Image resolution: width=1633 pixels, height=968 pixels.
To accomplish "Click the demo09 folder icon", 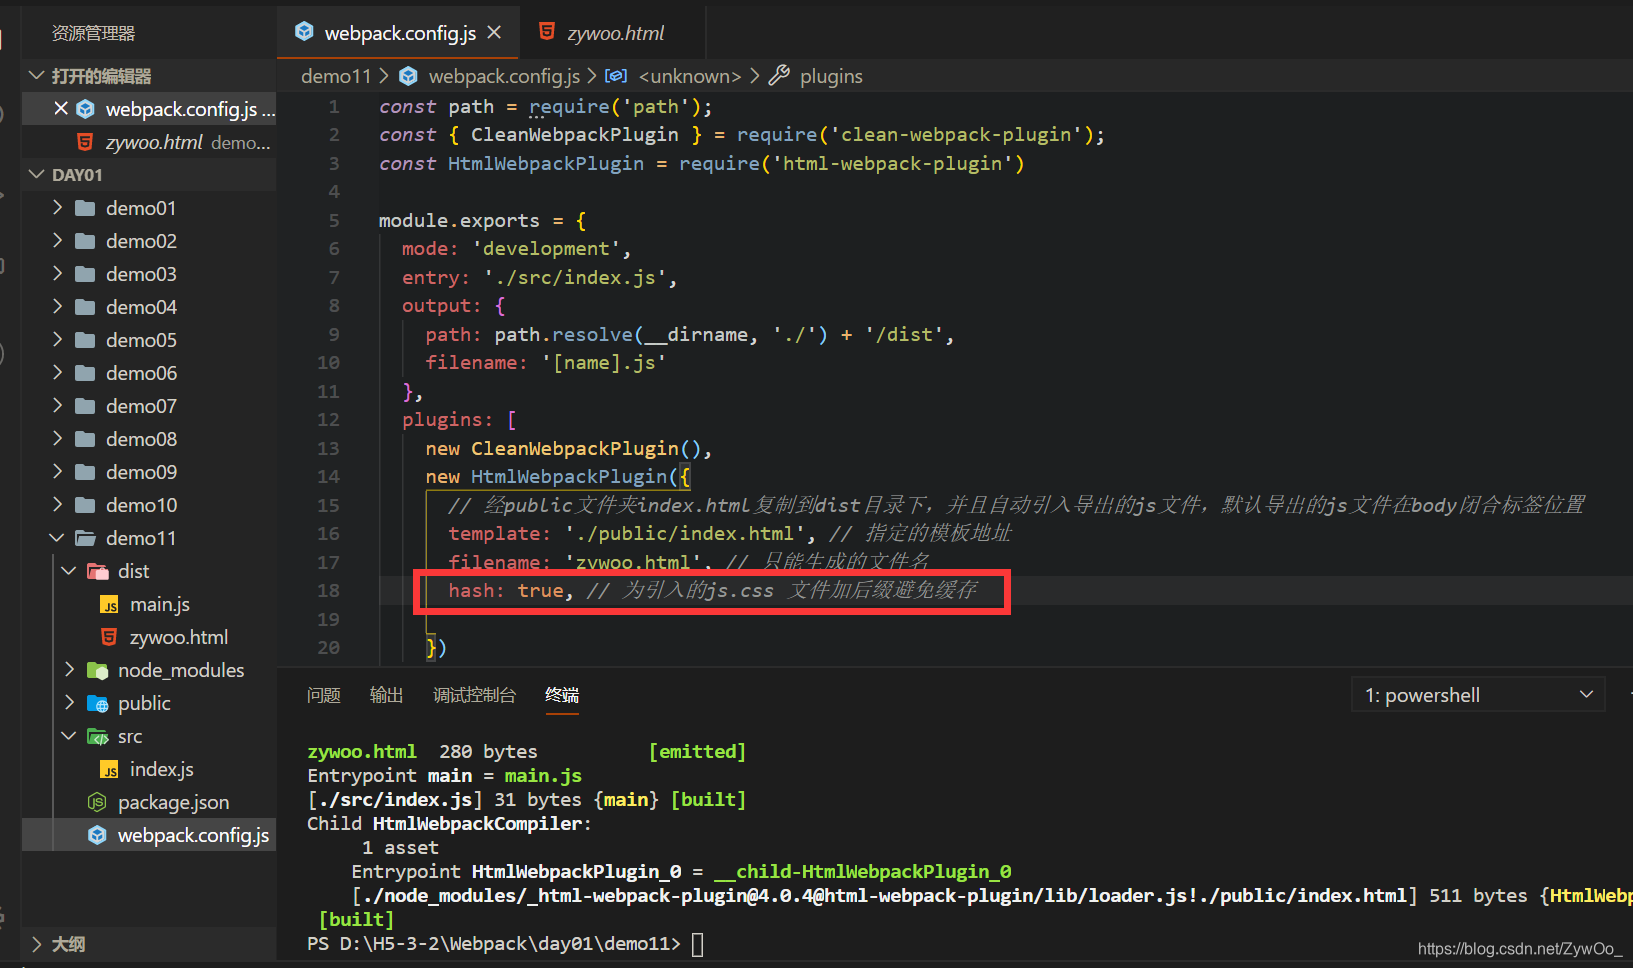I will (x=86, y=472).
